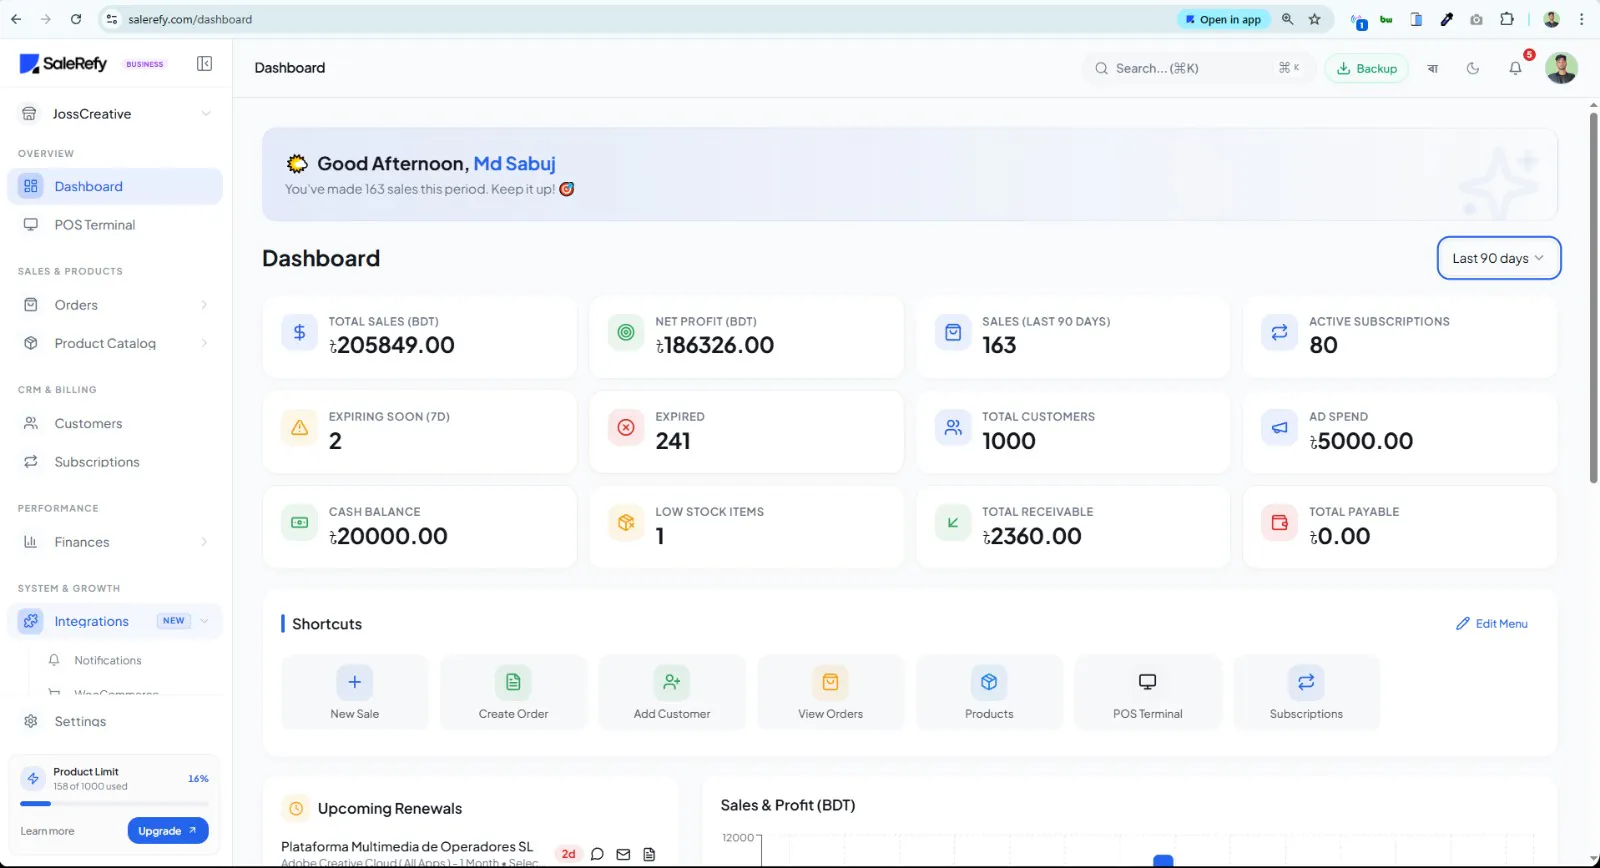Click the document icon on upcoming renewal
1600x868 pixels.
pyautogui.click(x=649, y=854)
